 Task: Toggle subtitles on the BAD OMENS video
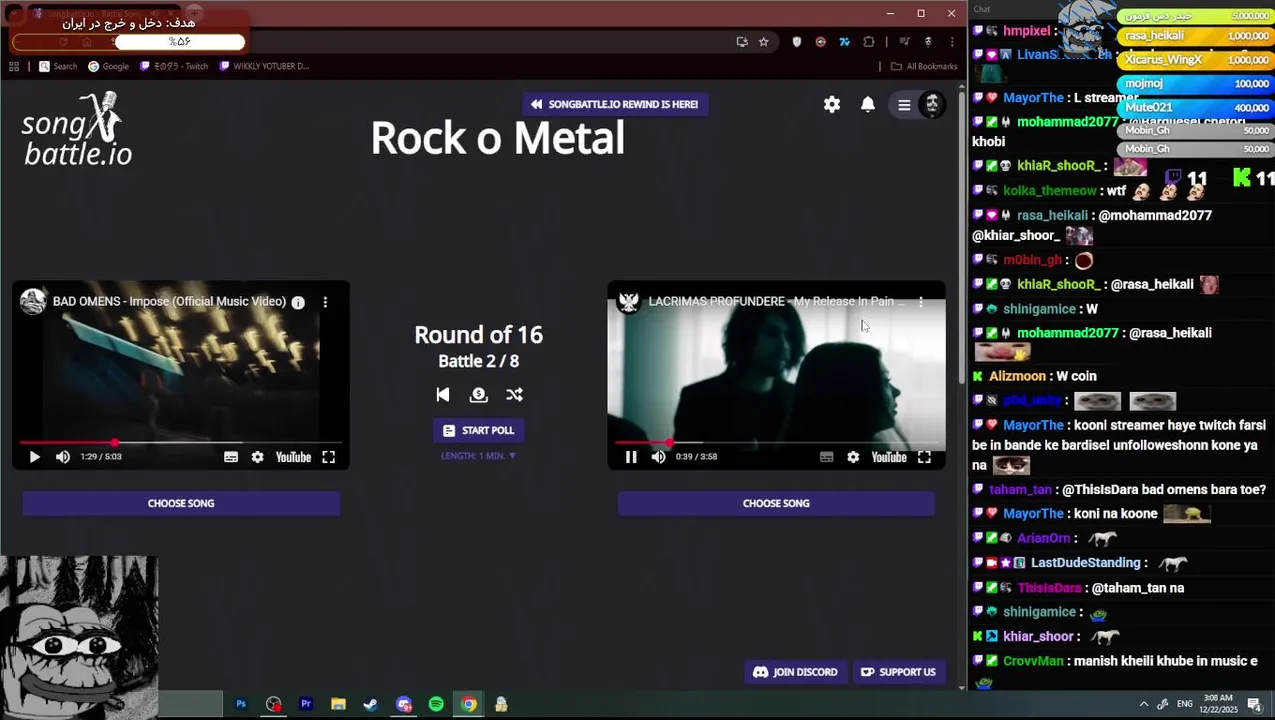tap(231, 457)
